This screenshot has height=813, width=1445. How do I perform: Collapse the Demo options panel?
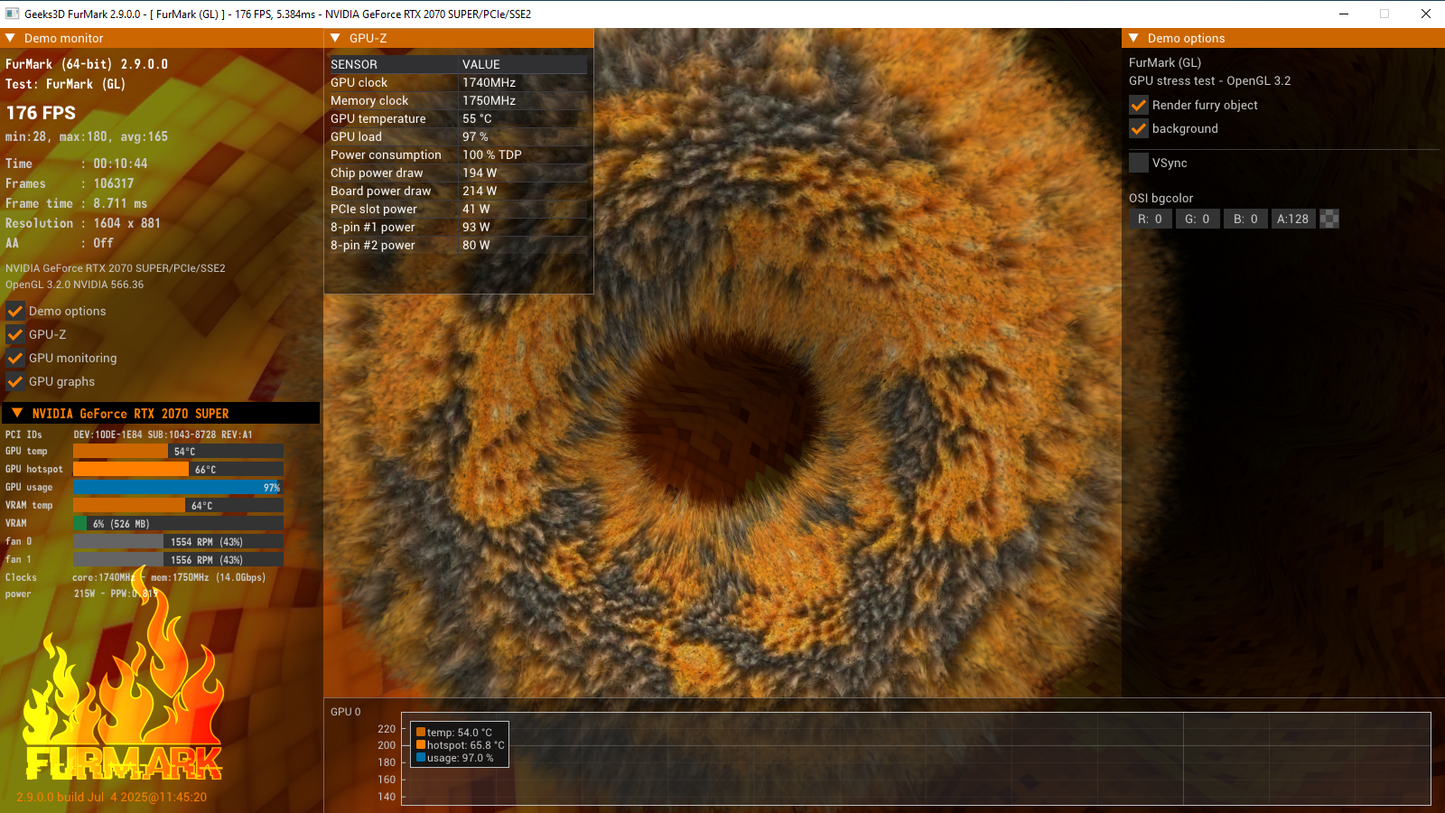1133,38
